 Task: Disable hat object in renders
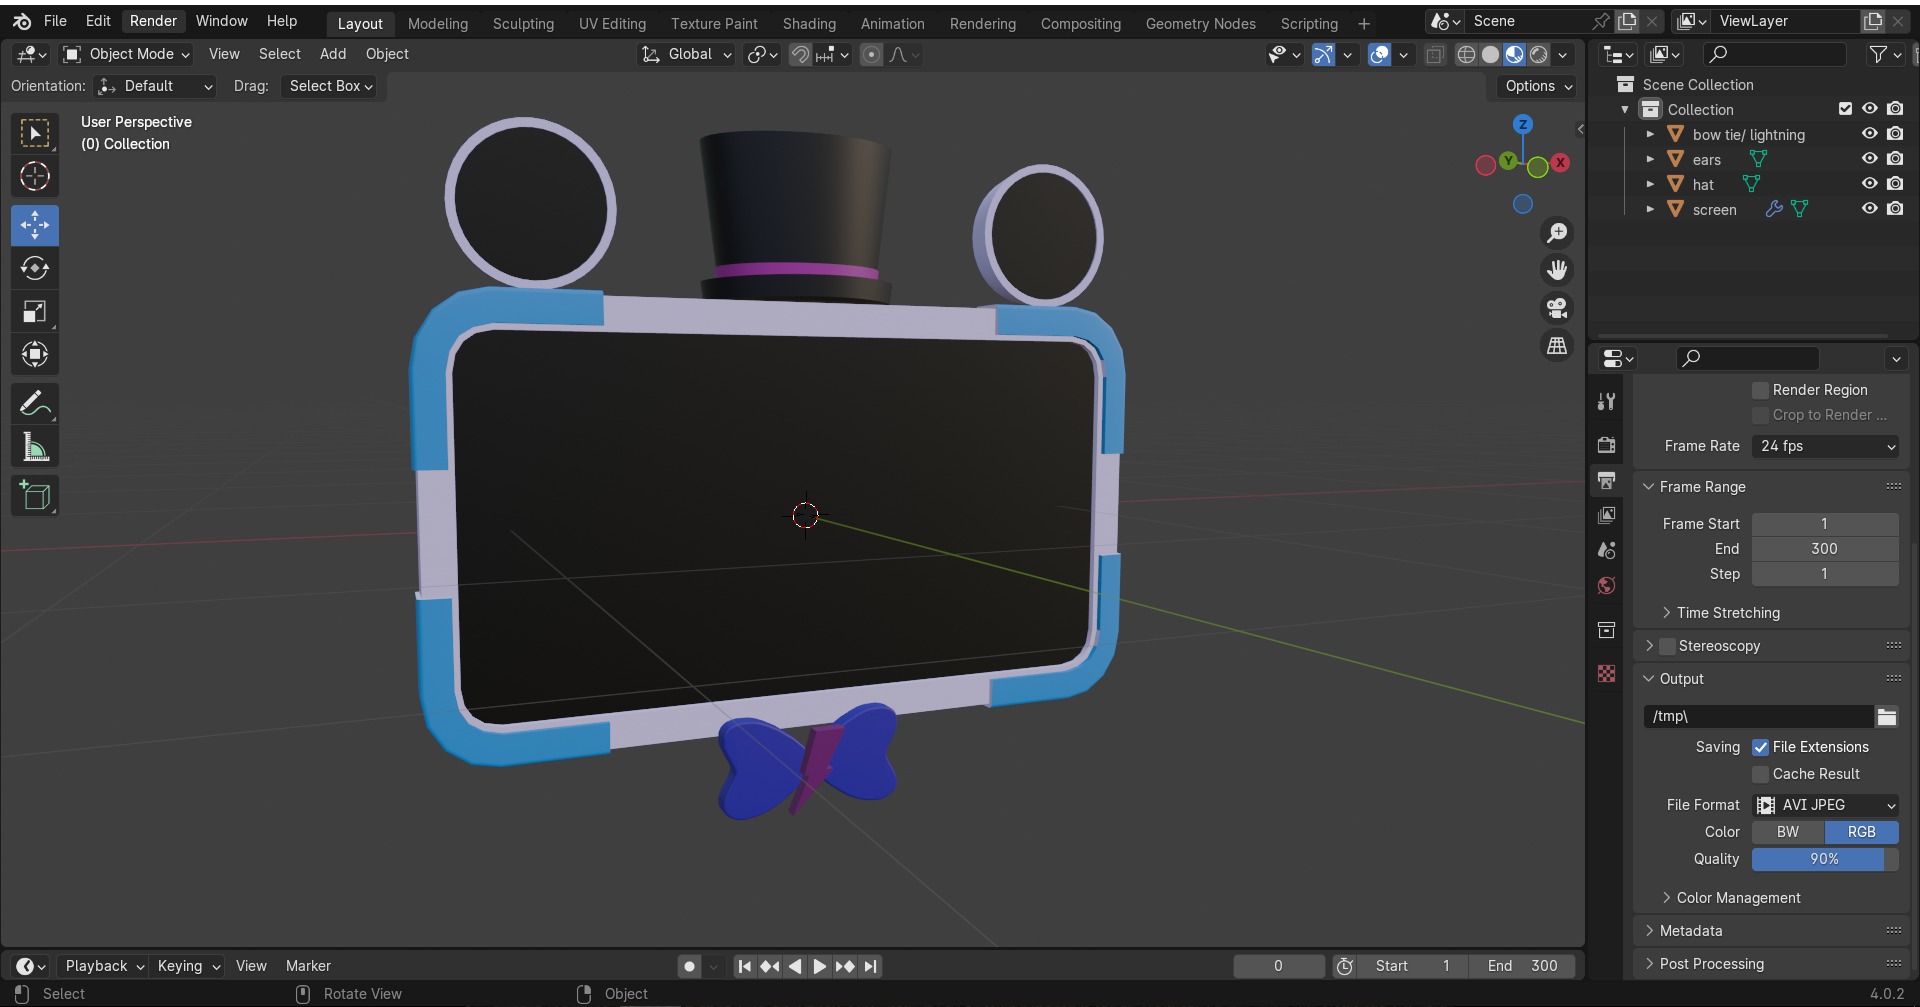[x=1895, y=184]
